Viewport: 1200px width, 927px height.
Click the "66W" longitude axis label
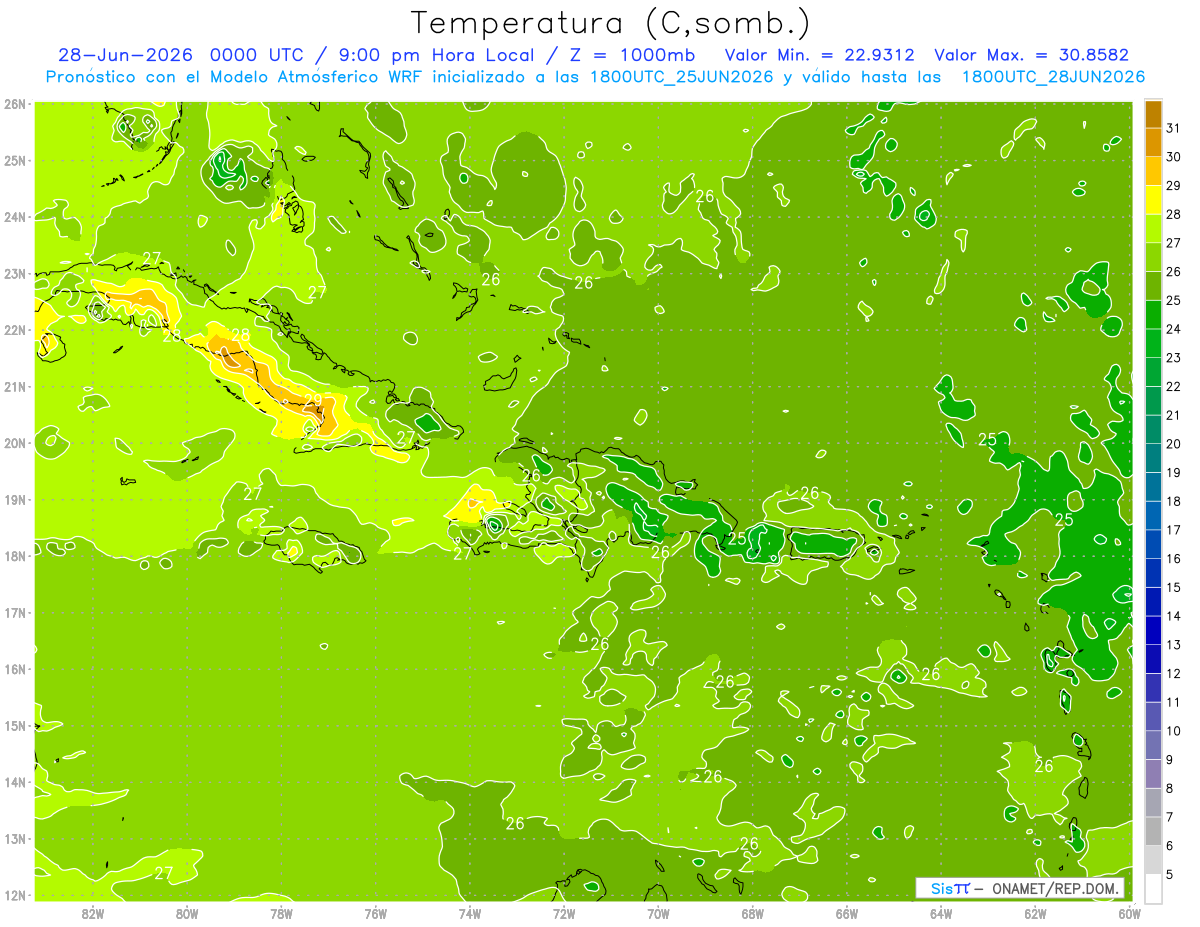click(x=846, y=913)
